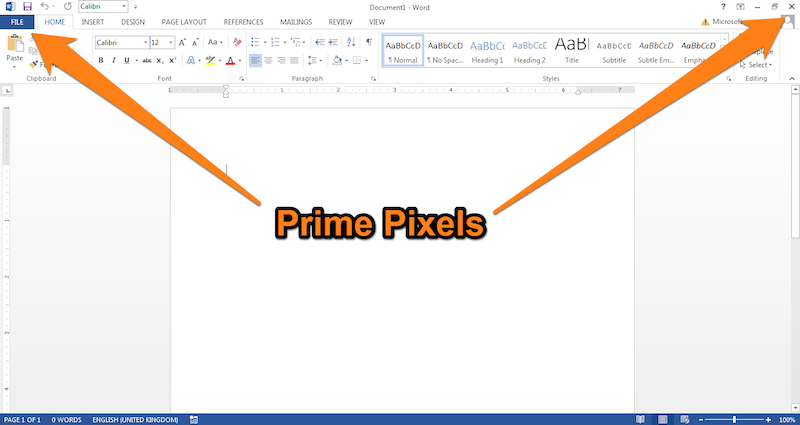The height and width of the screenshot is (425, 800).
Task: Open the FILE tab
Action: (19, 21)
